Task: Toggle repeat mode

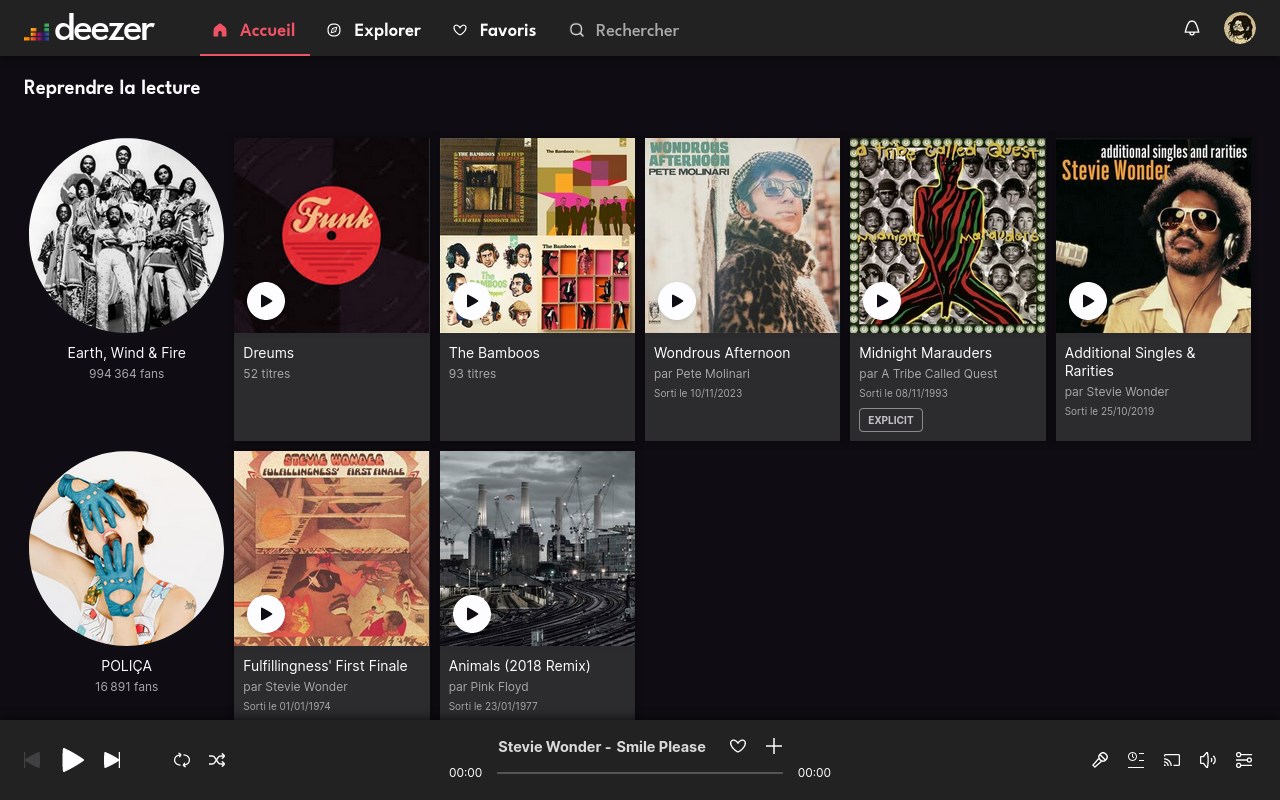Action: click(181, 760)
